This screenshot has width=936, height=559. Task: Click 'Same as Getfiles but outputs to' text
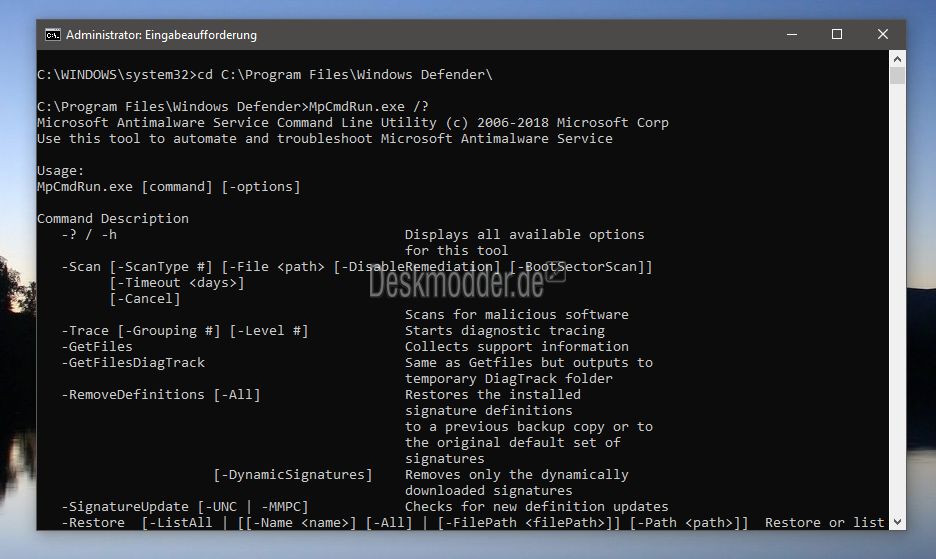(529, 363)
